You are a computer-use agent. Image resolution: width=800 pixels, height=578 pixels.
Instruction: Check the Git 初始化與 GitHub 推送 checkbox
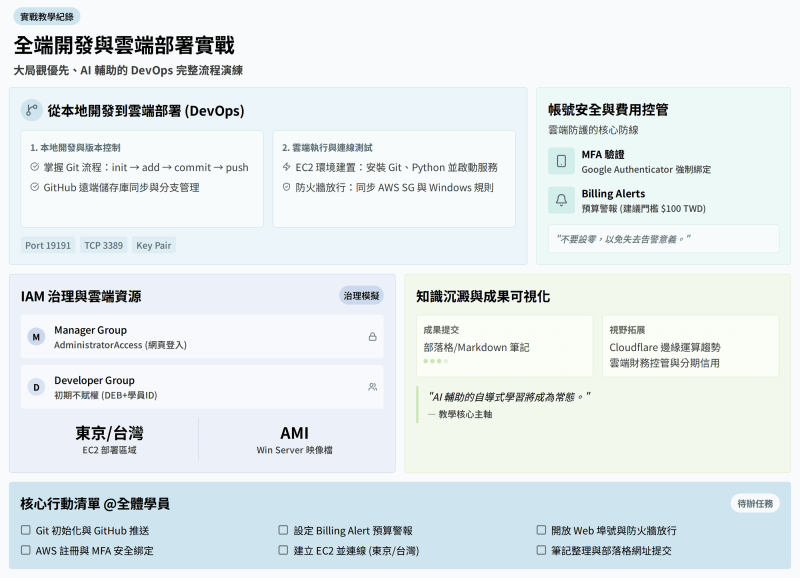(x=26, y=530)
